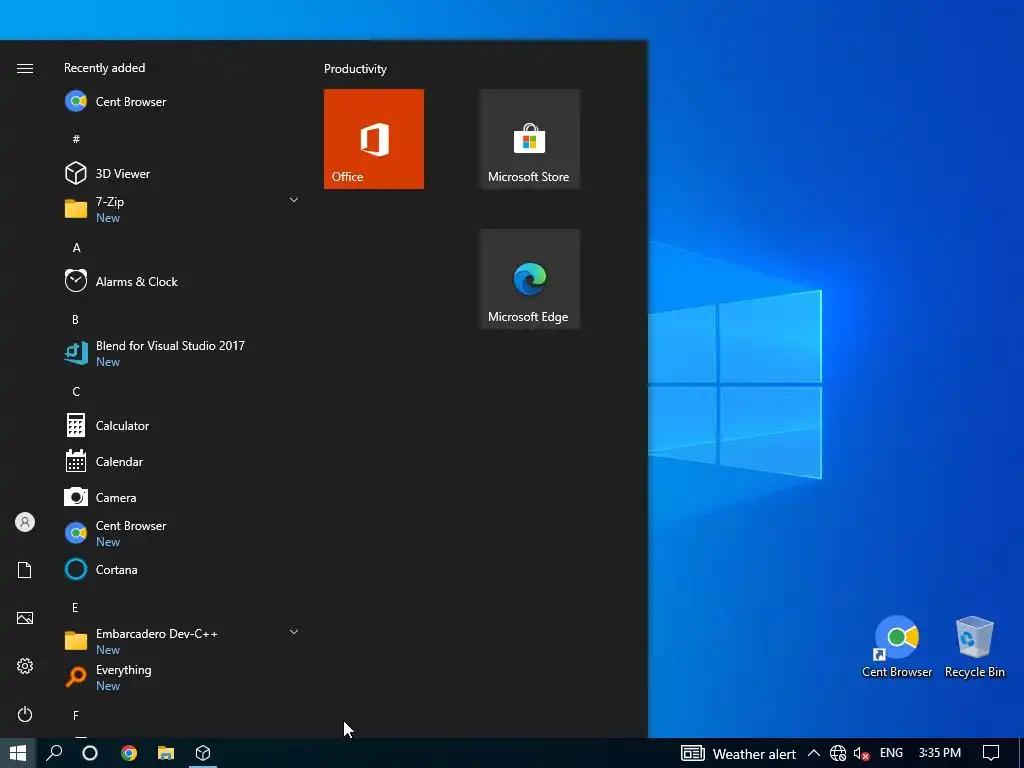Open Pictures from the Start sidebar
Screen dimensions: 1024x768
[25, 618]
